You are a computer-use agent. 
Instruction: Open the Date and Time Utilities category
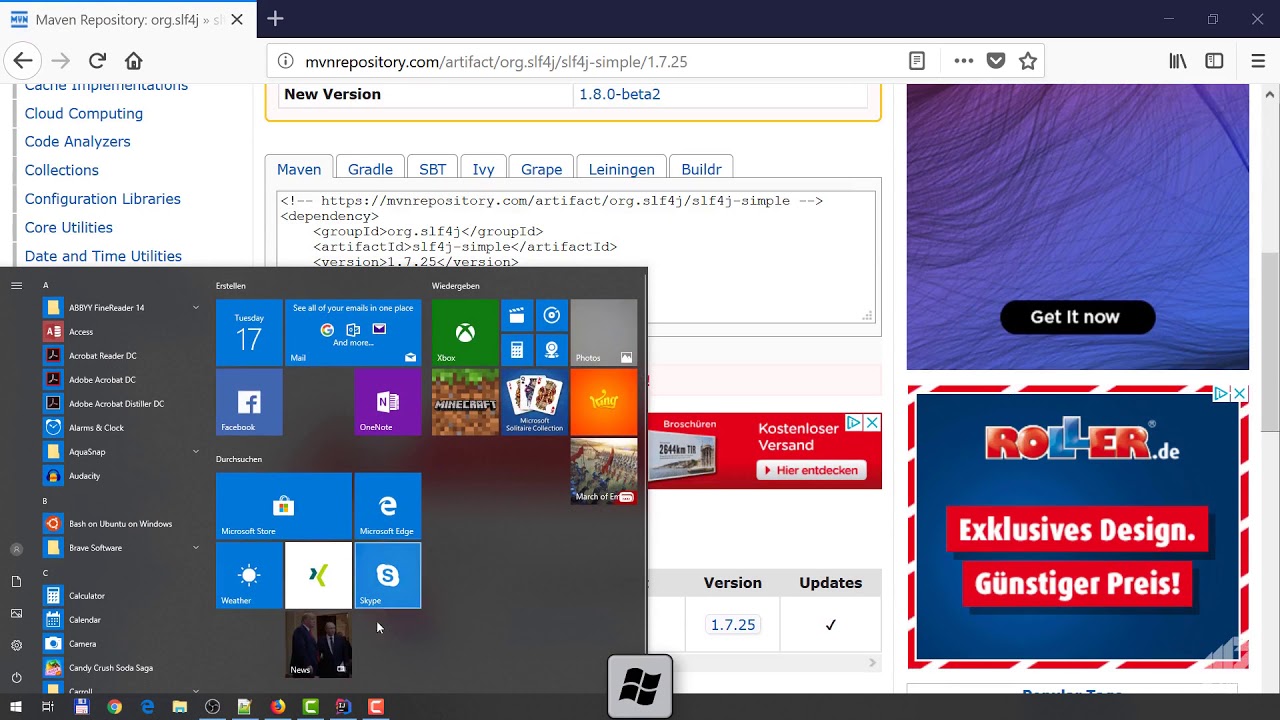point(103,256)
